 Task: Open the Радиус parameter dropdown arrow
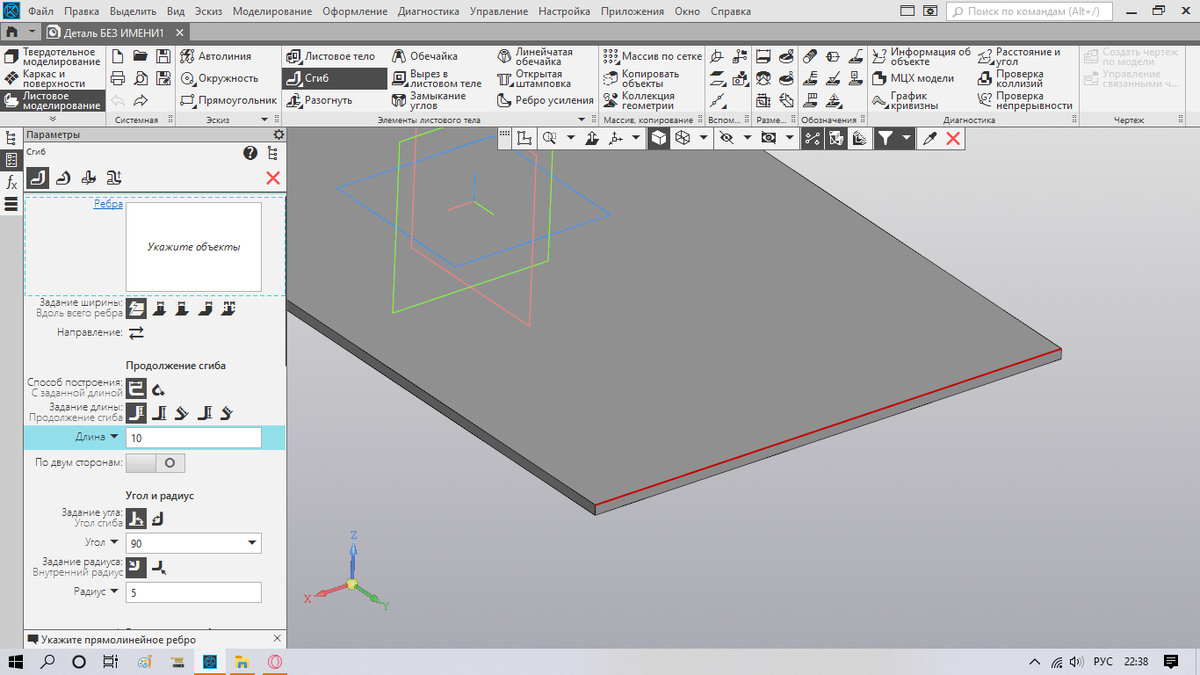point(113,592)
